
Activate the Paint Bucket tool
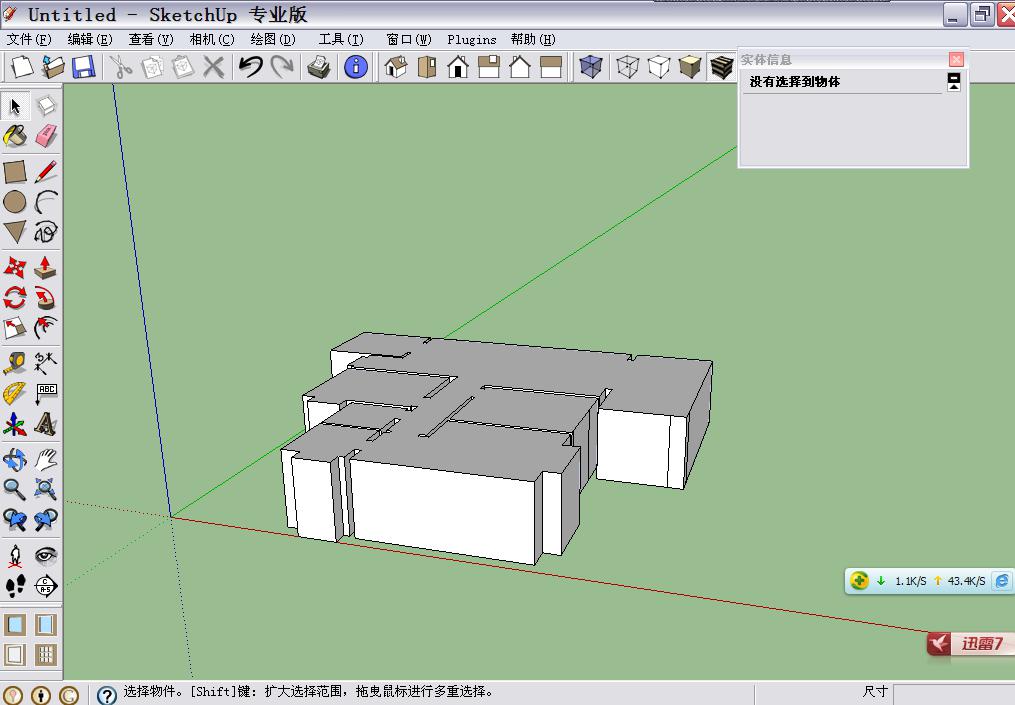click(x=15, y=136)
